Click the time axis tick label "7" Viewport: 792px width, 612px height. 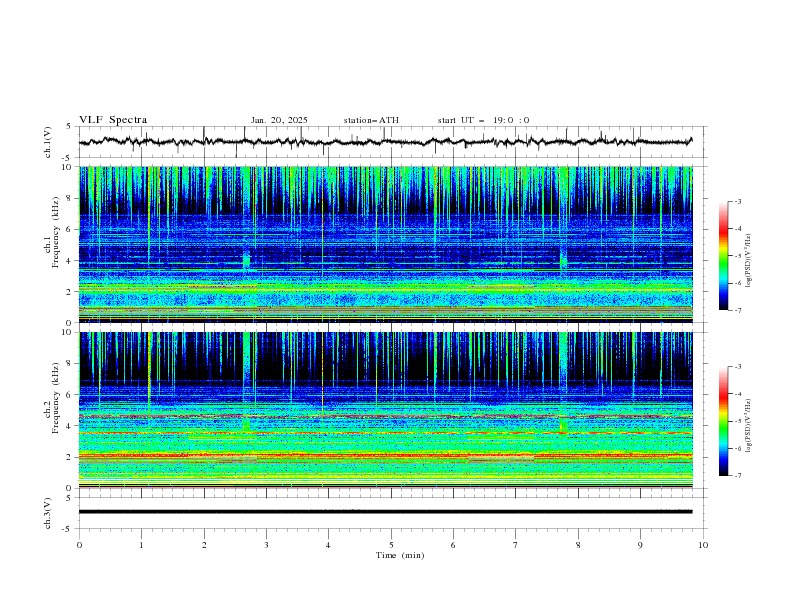pyautogui.click(x=516, y=545)
